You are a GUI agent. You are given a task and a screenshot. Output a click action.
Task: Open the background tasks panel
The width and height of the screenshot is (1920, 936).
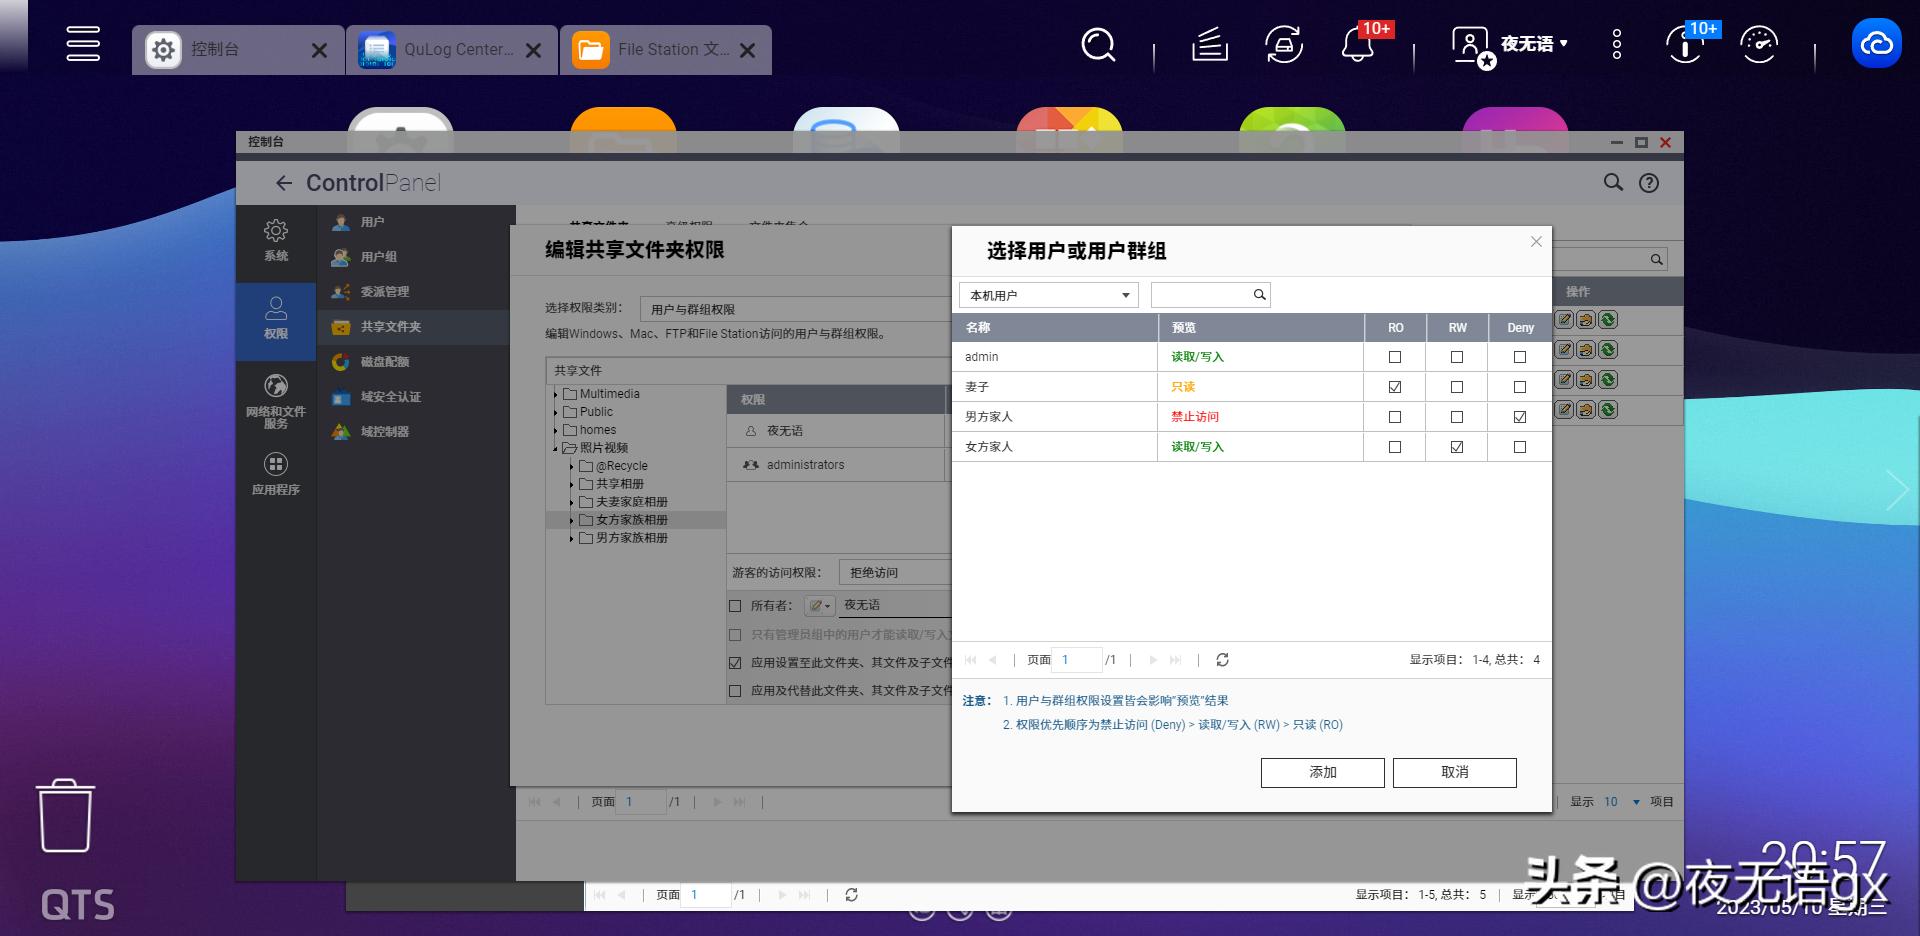(x=1208, y=45)
